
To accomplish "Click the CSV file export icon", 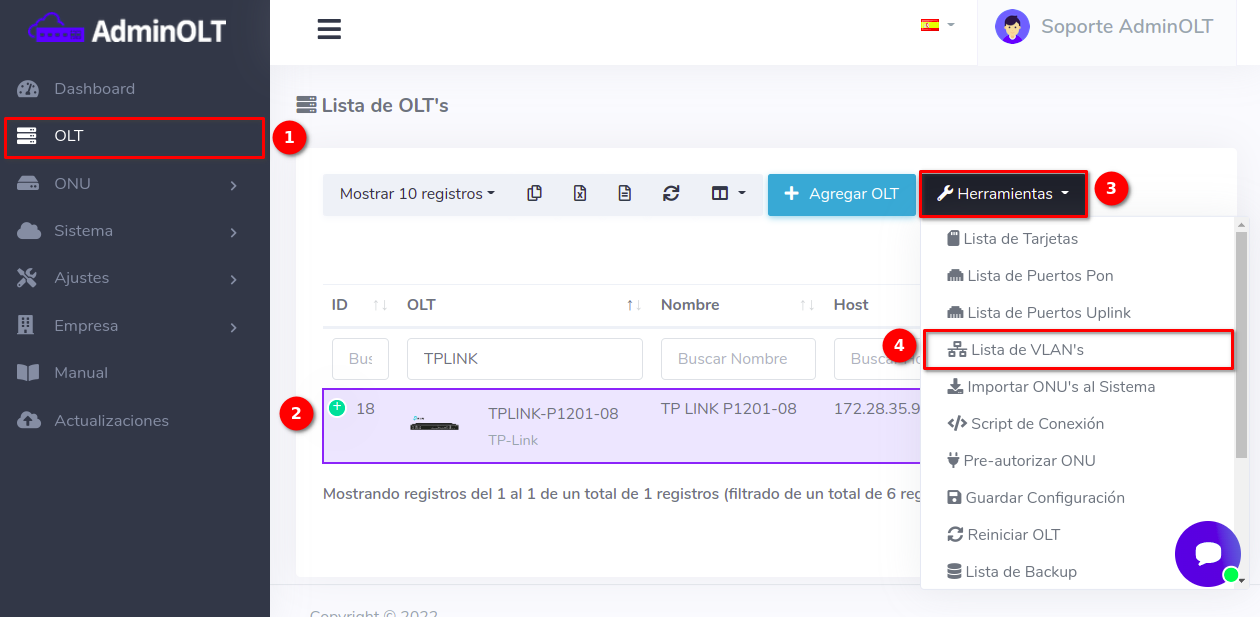I will click(x=625, y=194).
